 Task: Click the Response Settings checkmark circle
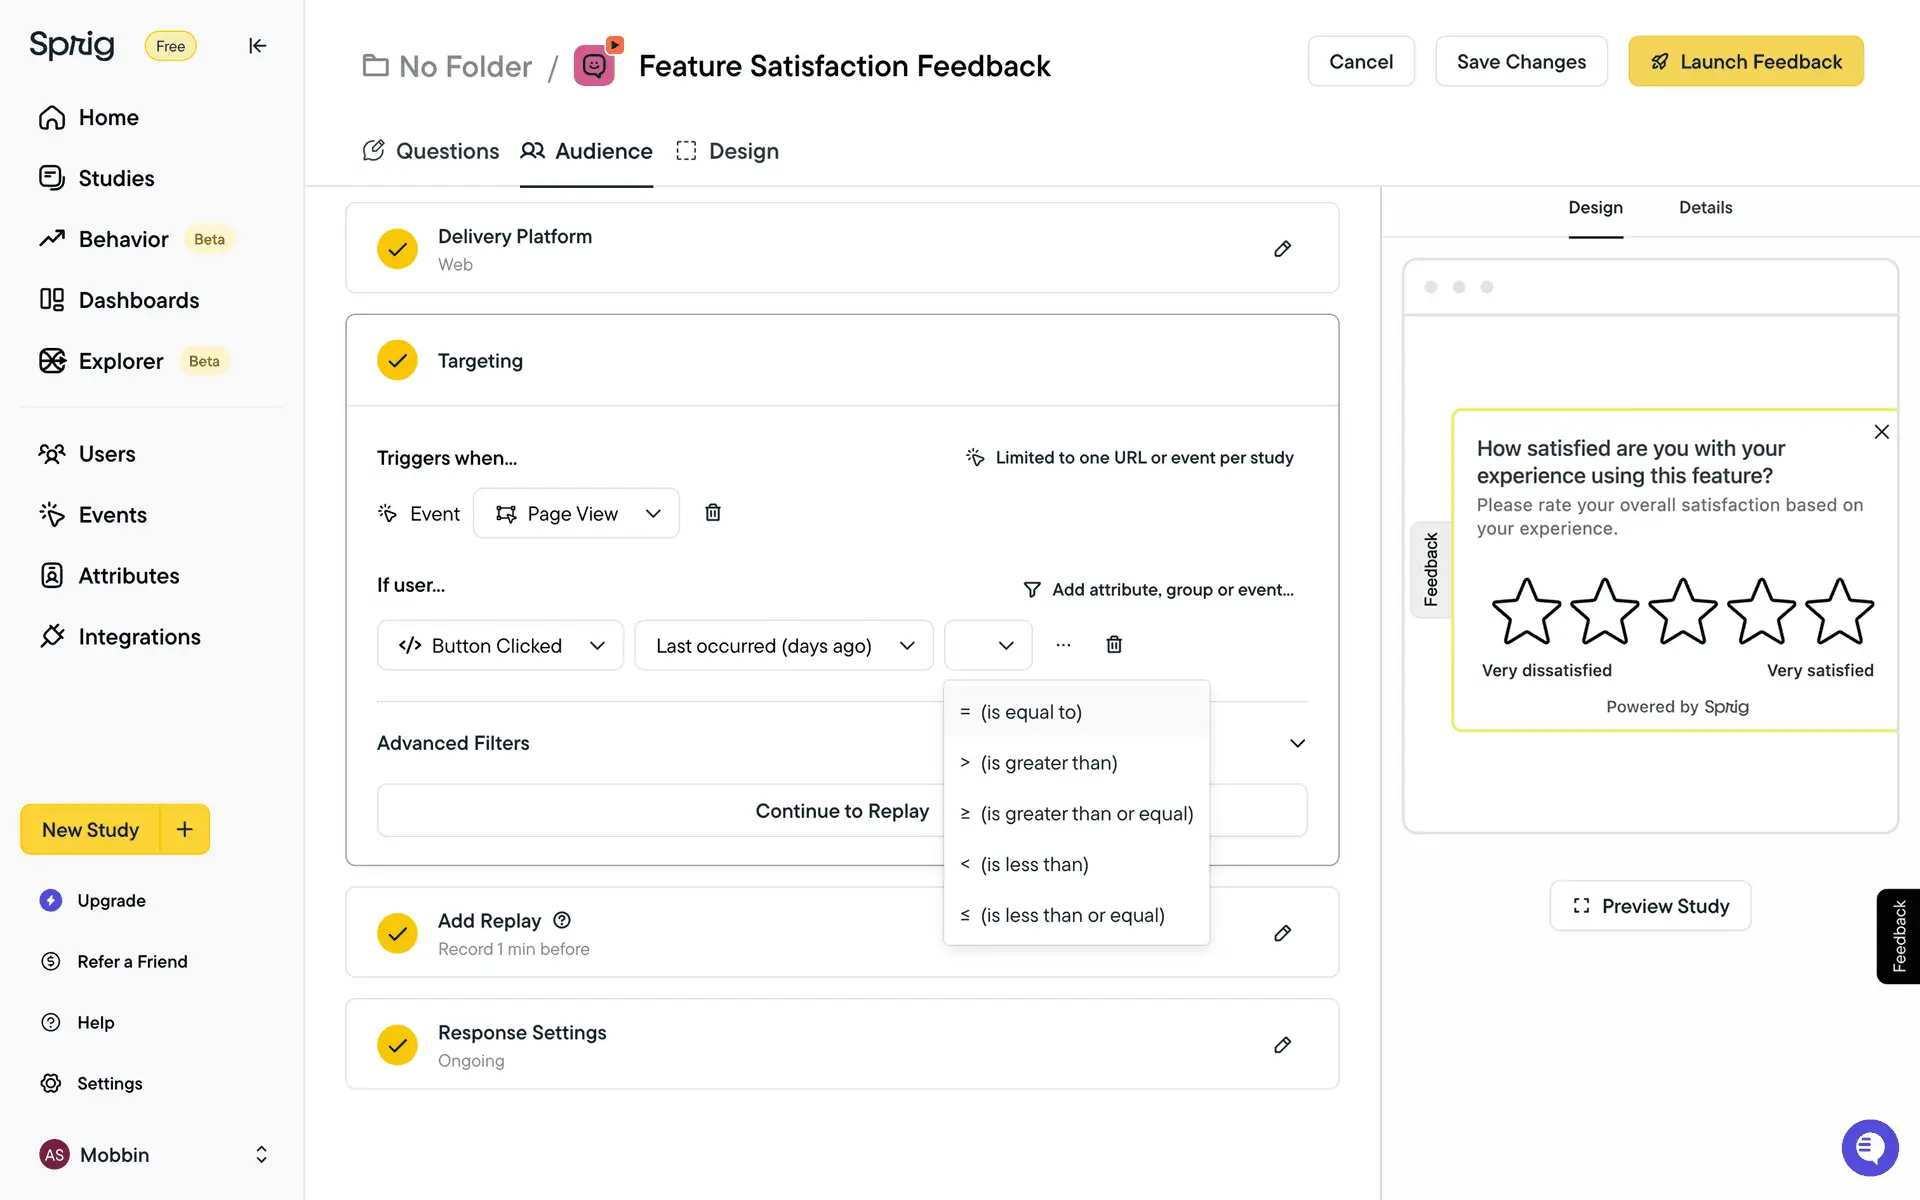pyautogui.click(x=397, y=1045)
